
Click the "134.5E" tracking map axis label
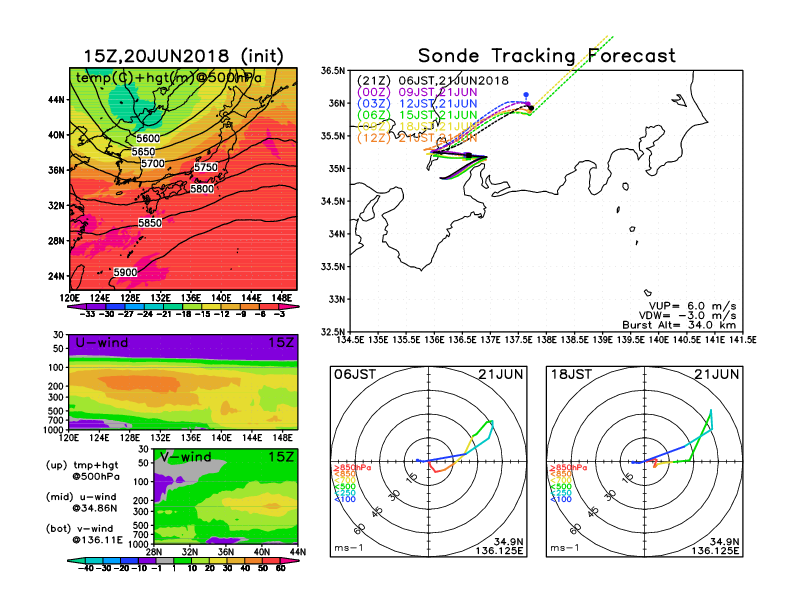tap(350, 340)
